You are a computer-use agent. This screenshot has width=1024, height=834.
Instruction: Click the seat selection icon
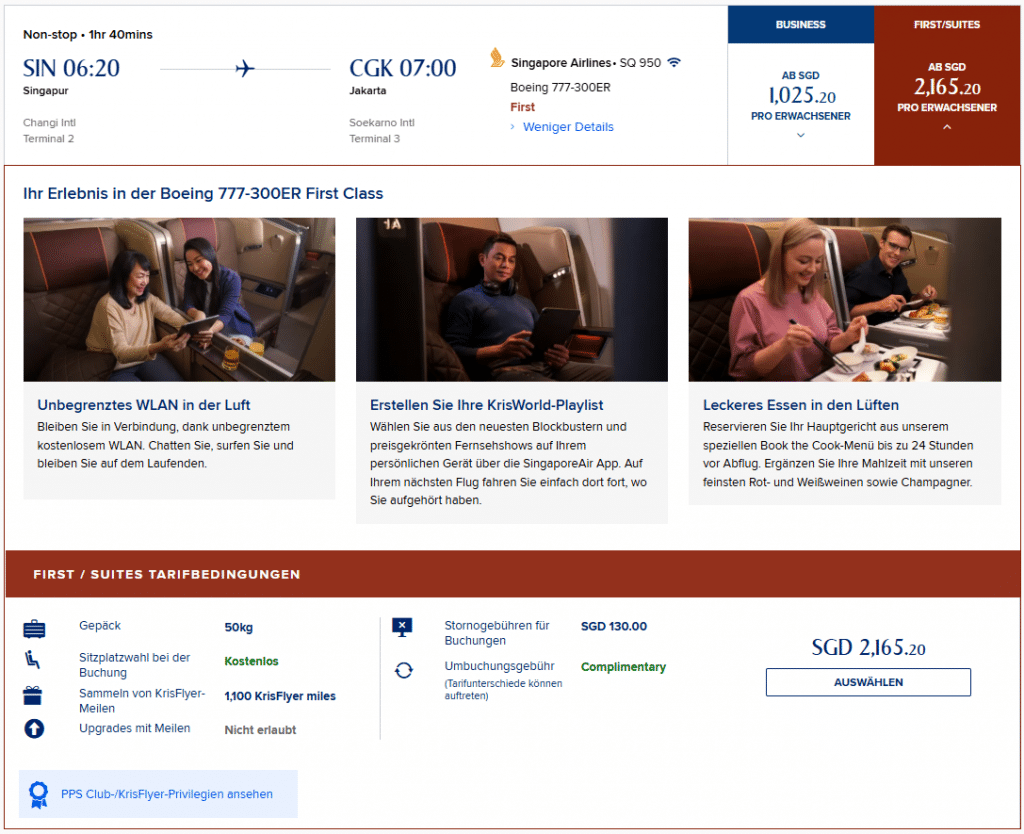(33, 659)
